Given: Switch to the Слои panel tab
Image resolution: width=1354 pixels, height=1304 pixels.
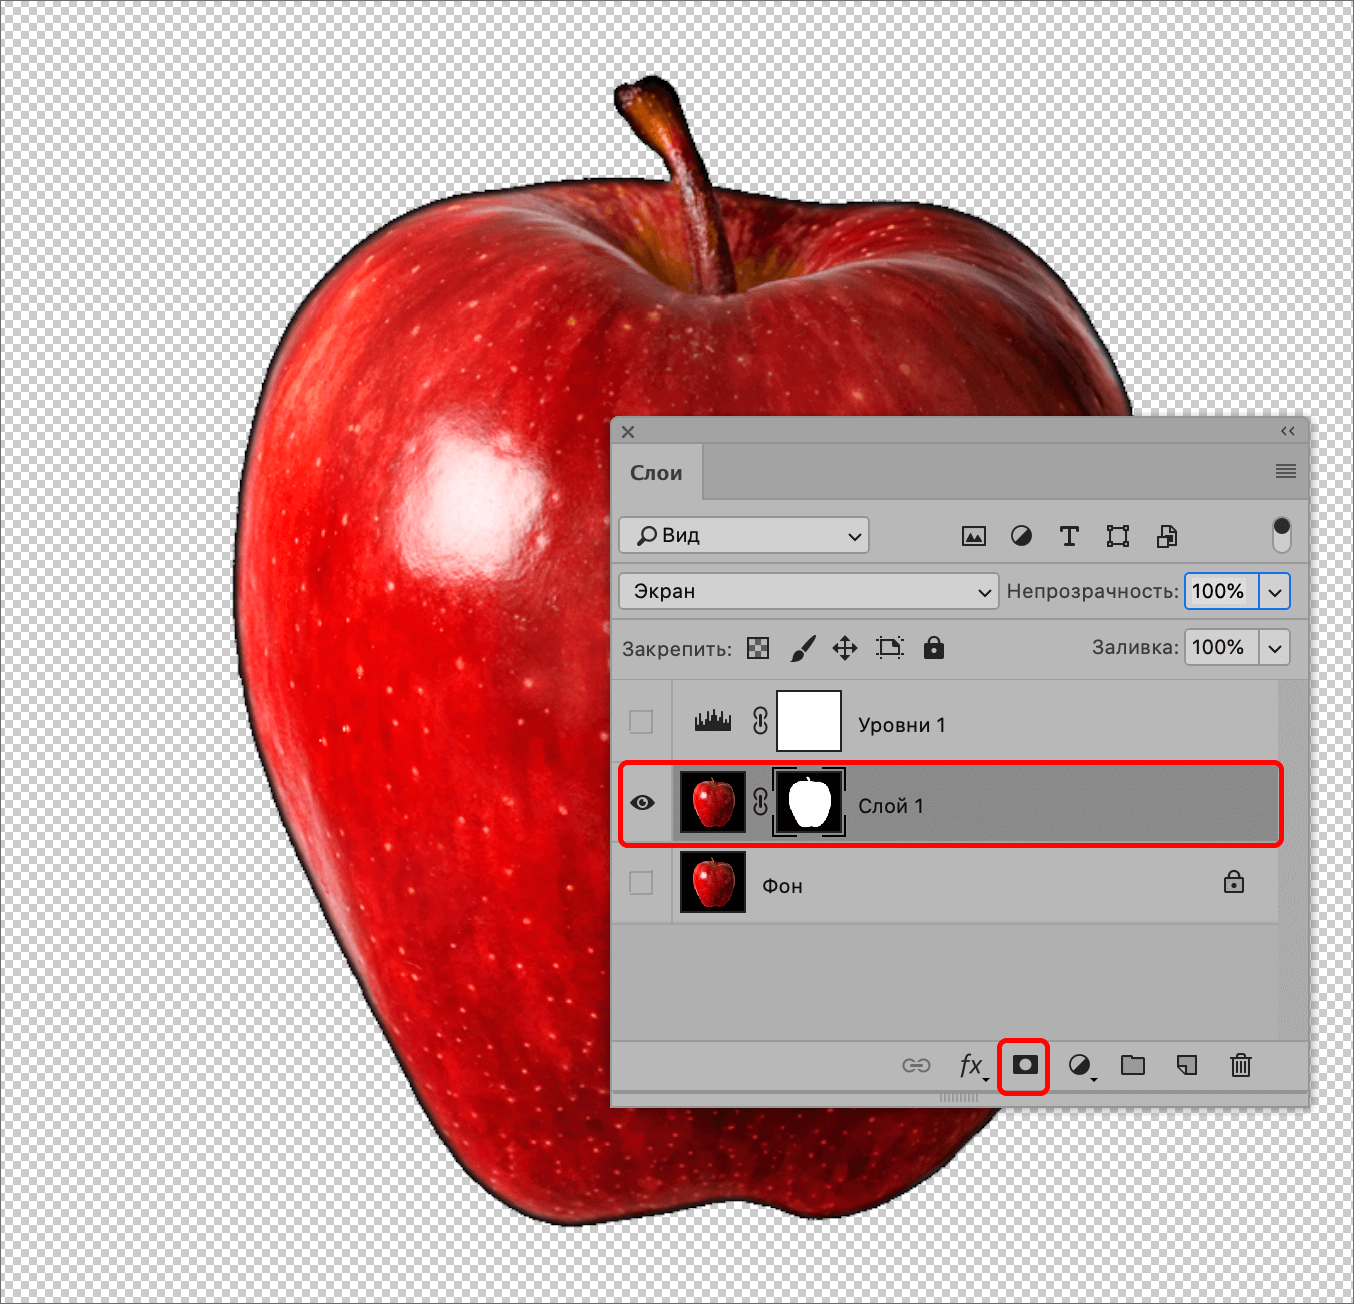Looking at the screenshot, I should pyautogui.click(x=656, y=473).
